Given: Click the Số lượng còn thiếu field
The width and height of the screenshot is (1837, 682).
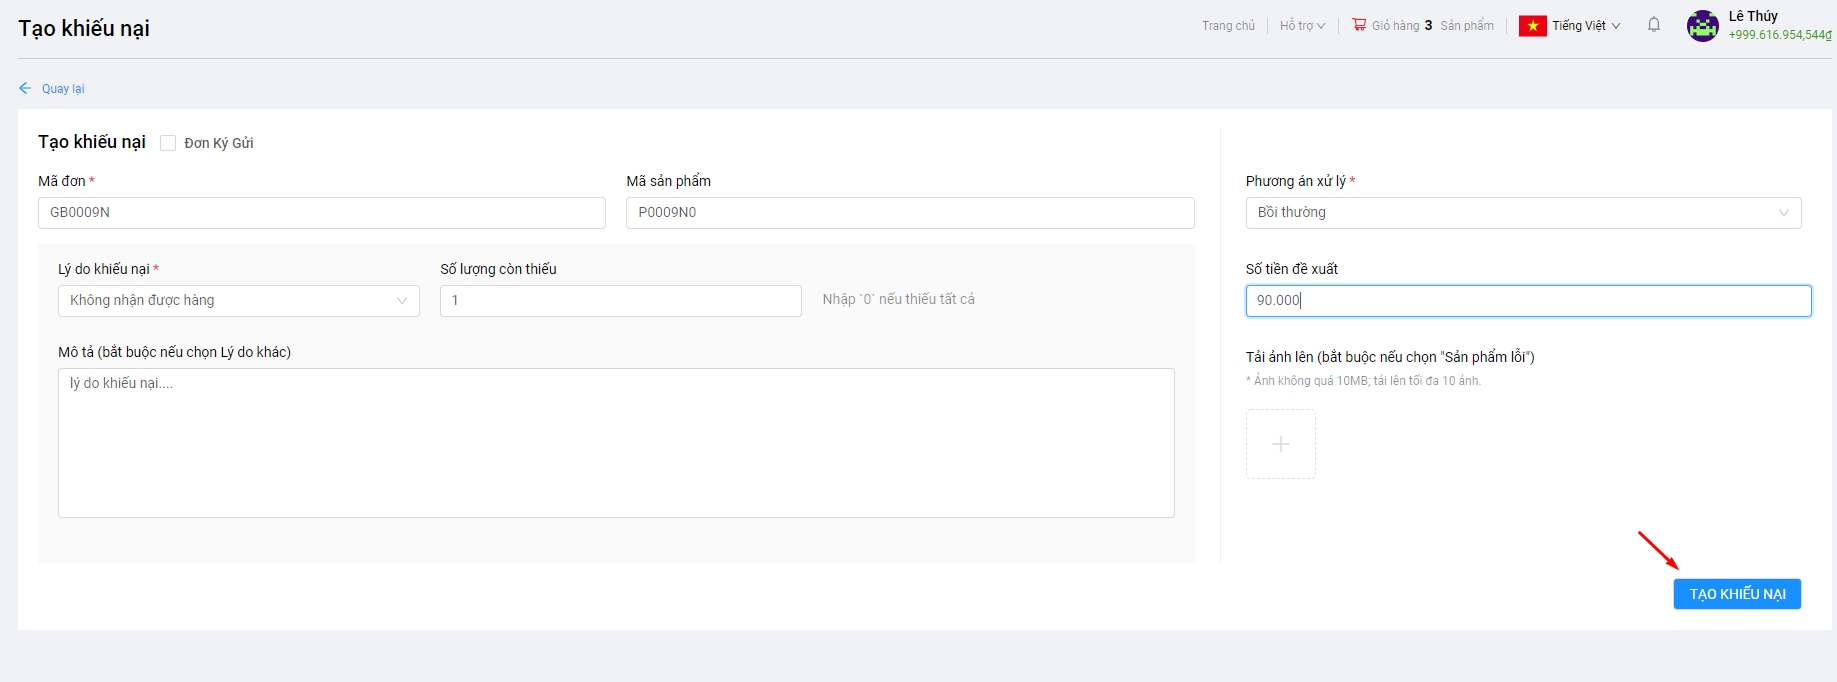Looking at the screenshot, I should pyautogui.click(x=620, y=301).
